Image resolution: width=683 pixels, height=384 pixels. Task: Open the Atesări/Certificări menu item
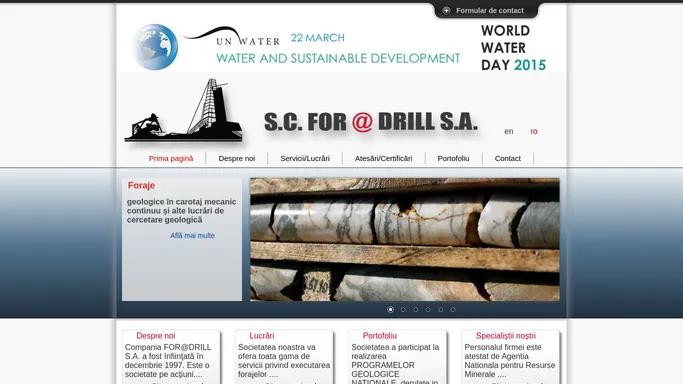pos(383,158)
